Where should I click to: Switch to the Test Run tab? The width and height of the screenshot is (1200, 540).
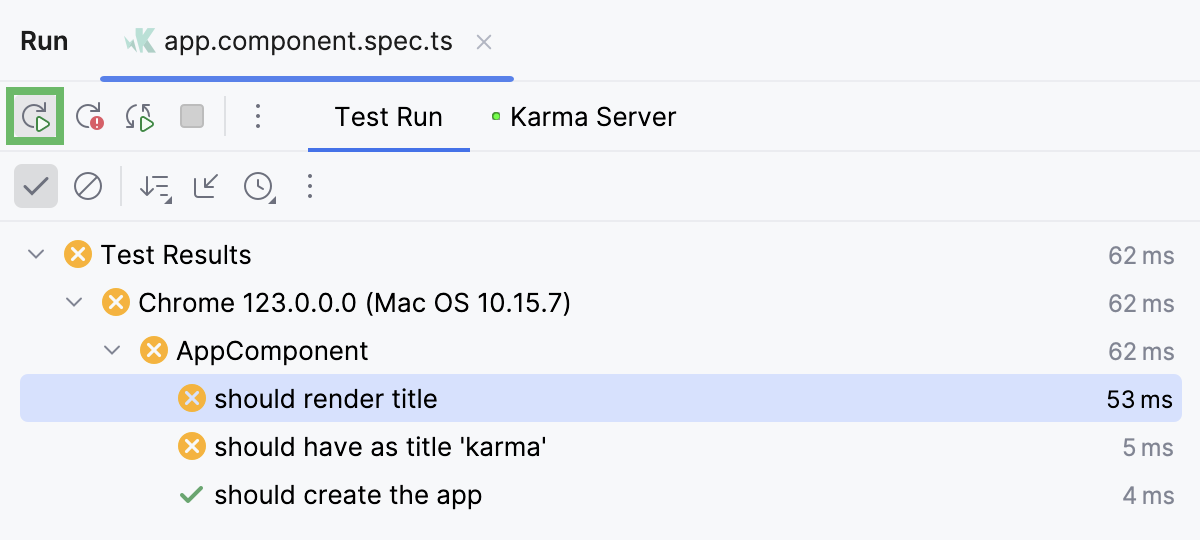click(x=389, y=117)
